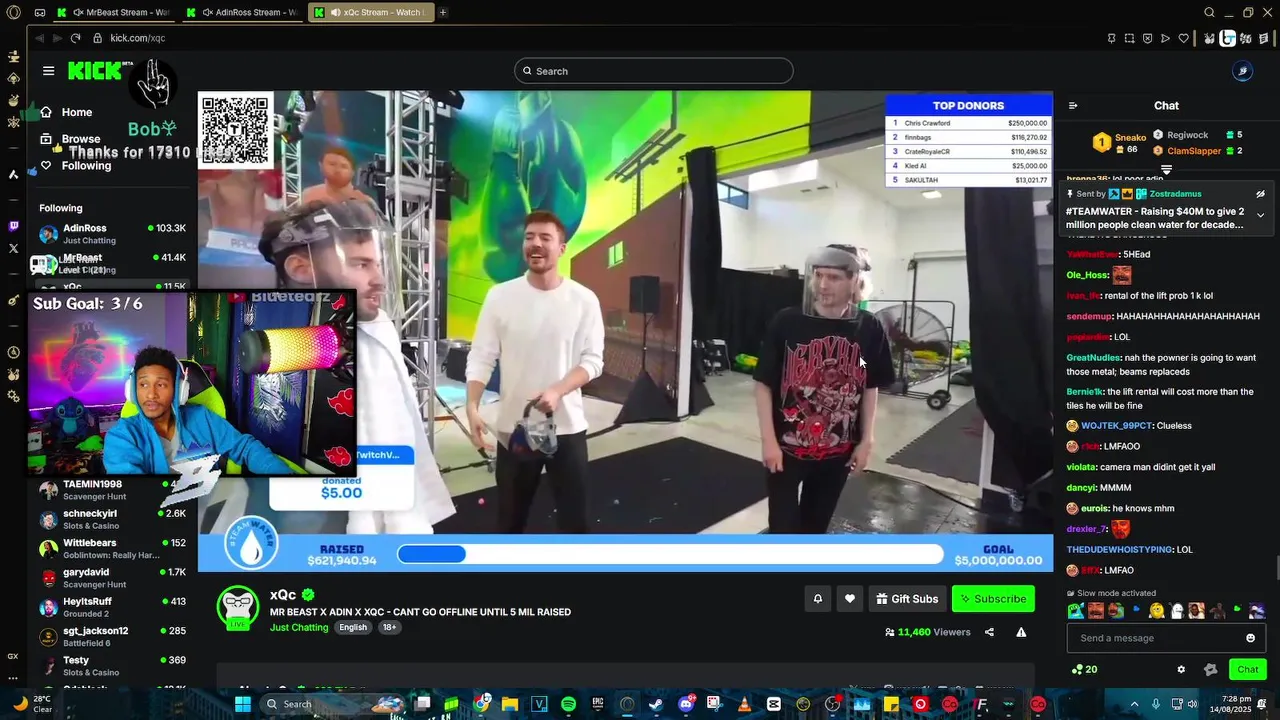Collapse the chat panel with the arrow icon
This screenshot has width=1280, height=720.
coord(1073,106)
